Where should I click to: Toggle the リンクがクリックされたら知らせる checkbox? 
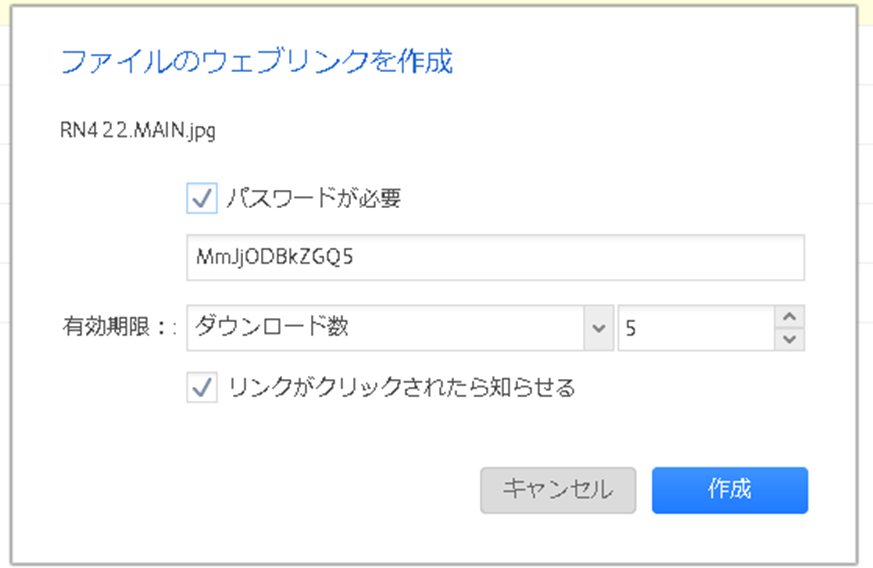click(x=202, y=388)
